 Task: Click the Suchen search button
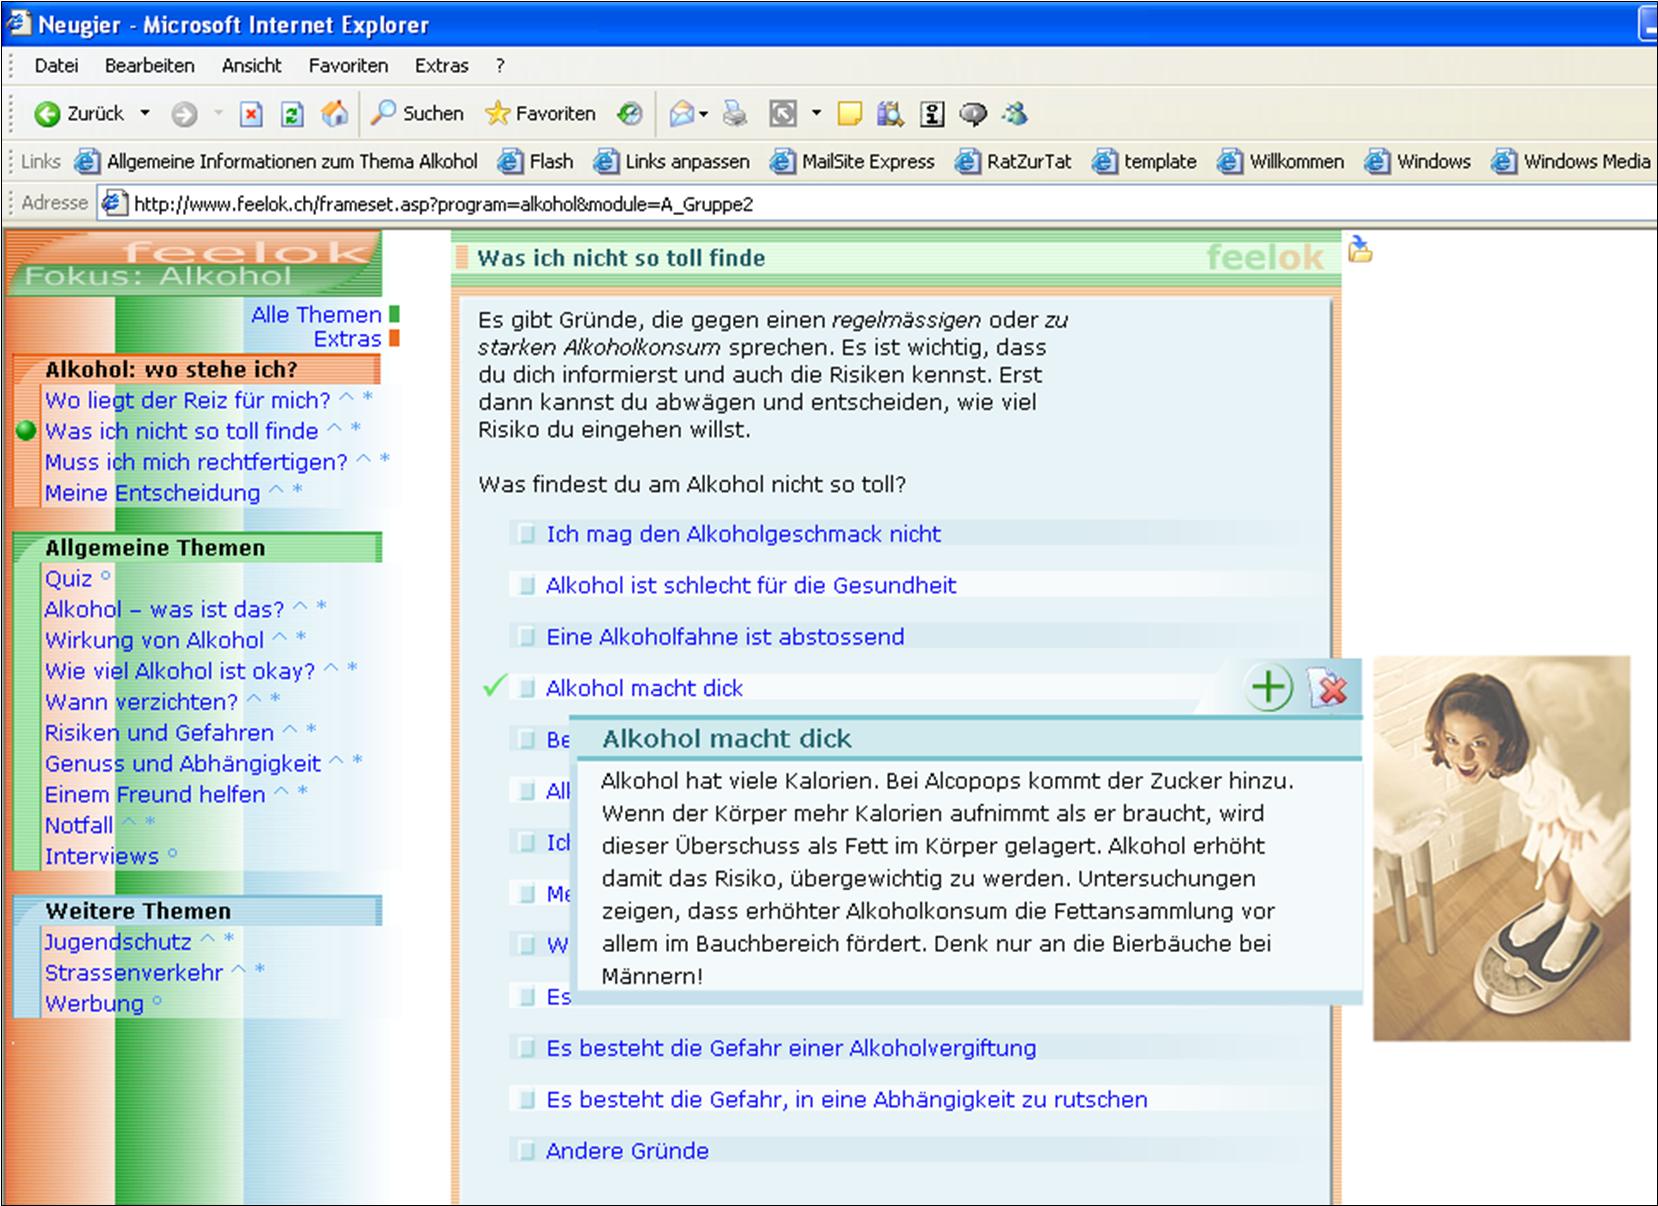[418, 113]
